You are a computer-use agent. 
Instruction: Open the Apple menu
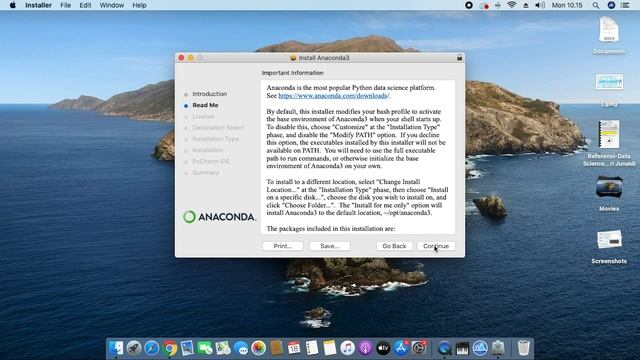click(13, 5)
